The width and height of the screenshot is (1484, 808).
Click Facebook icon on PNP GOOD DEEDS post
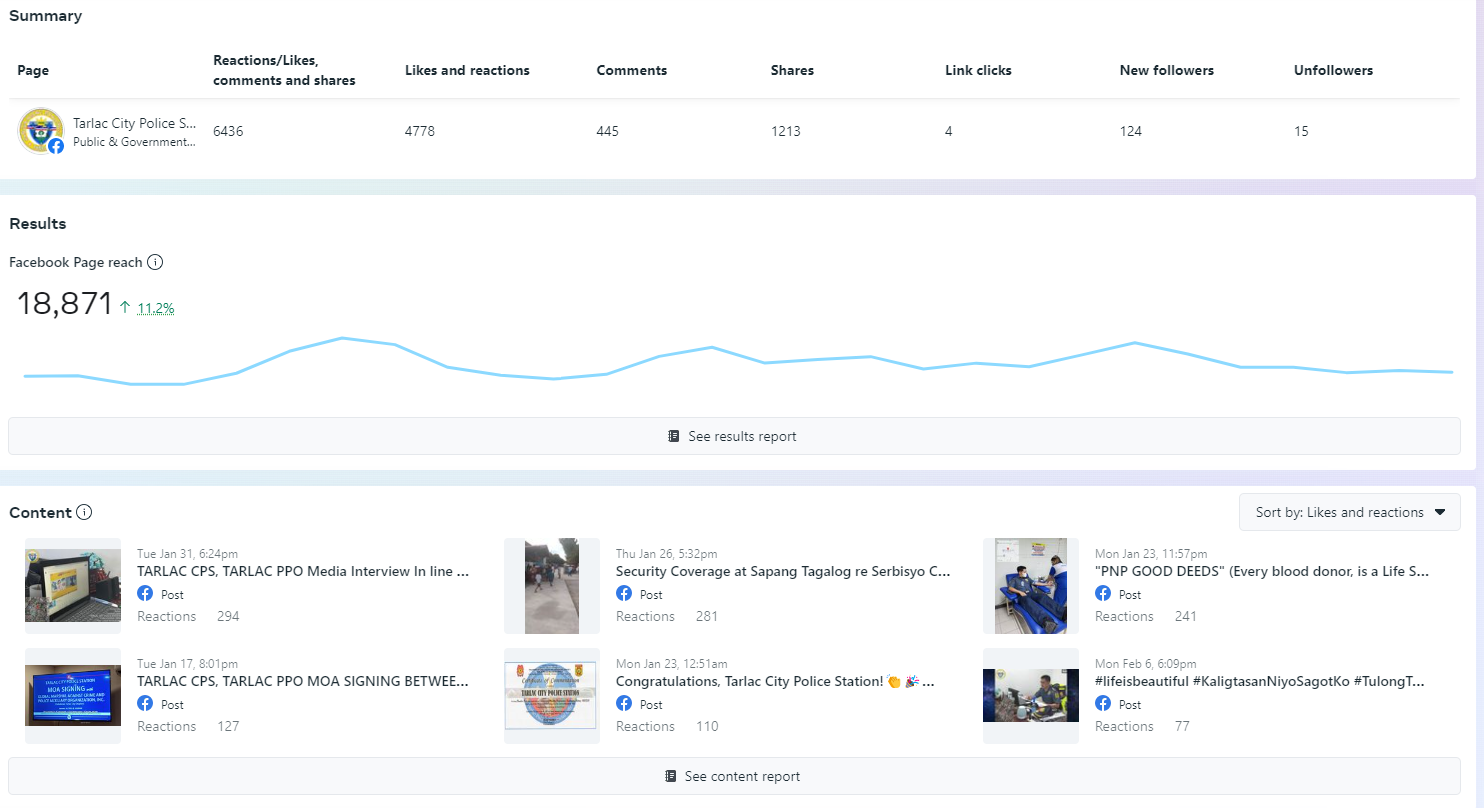tap(1103, 593)
